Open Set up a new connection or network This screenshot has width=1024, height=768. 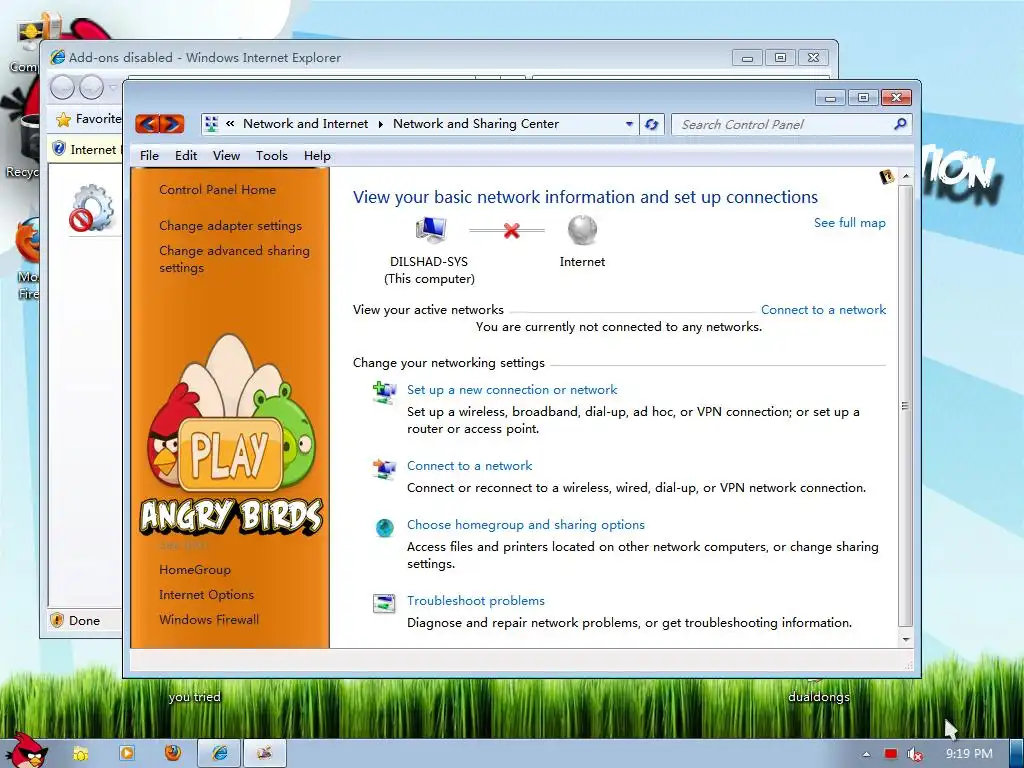[512, 390]
